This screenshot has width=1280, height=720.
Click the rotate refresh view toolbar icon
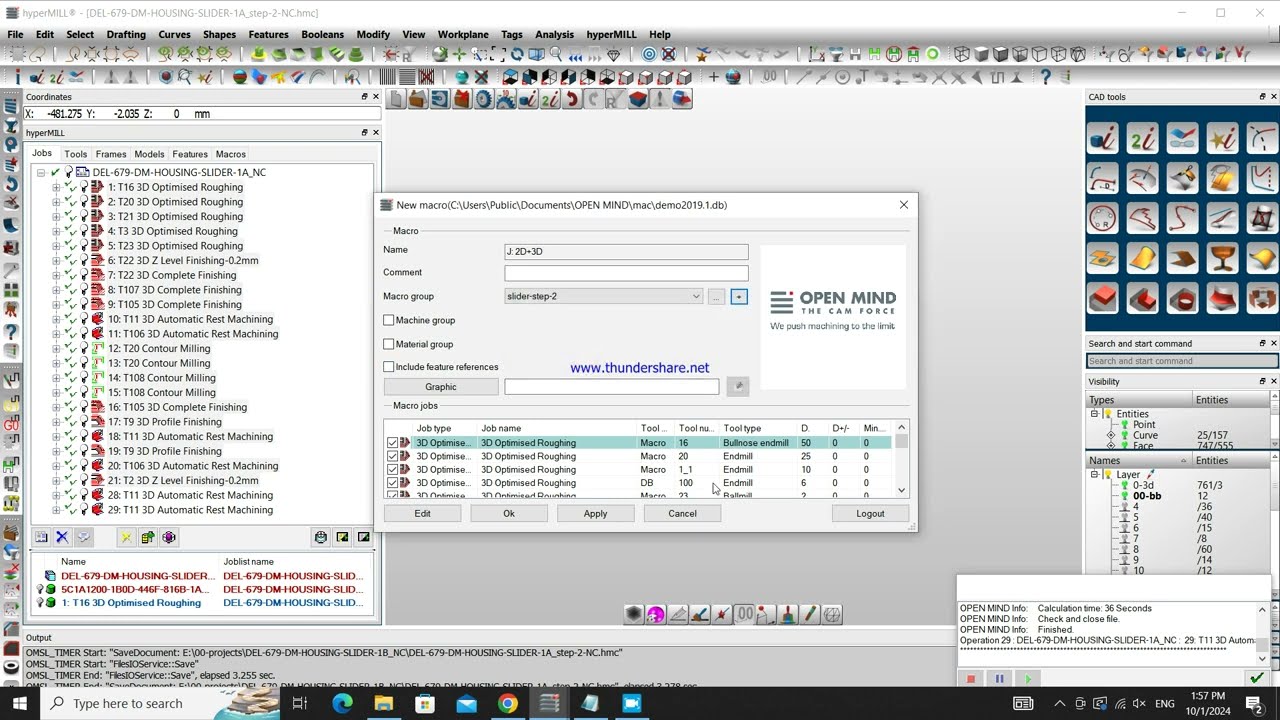516,54
